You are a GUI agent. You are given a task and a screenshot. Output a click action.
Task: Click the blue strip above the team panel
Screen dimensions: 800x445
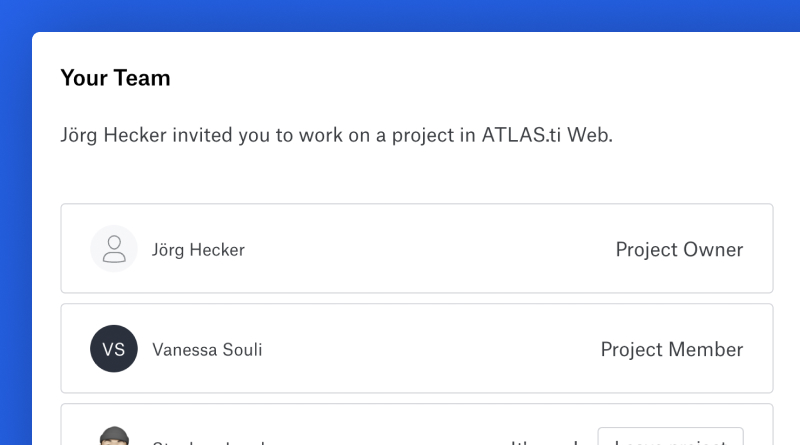point(400,15)
